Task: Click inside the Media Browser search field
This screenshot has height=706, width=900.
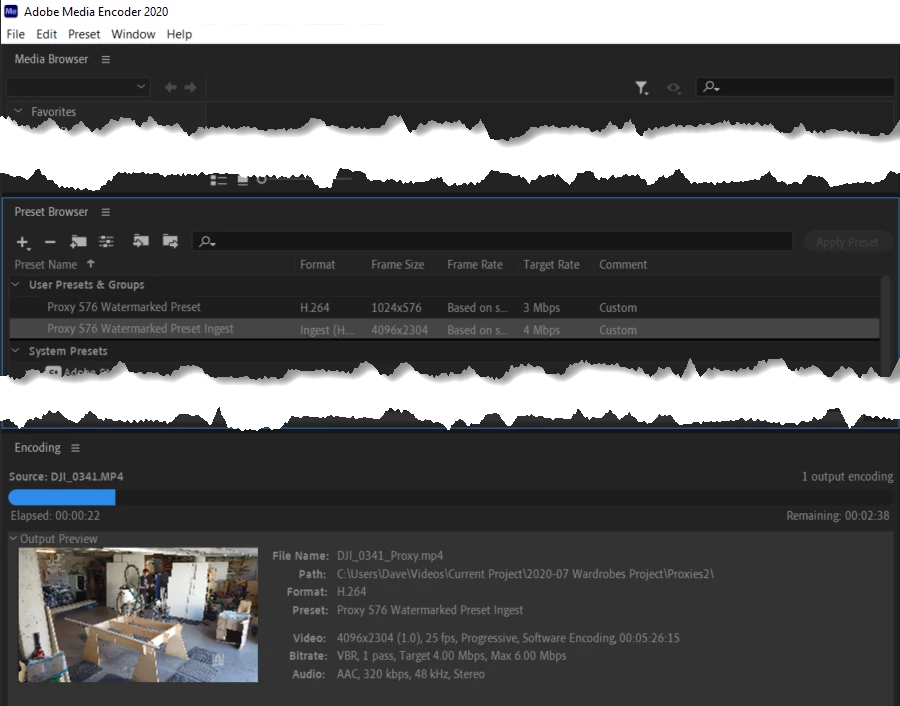Action: tap(796, 87)
